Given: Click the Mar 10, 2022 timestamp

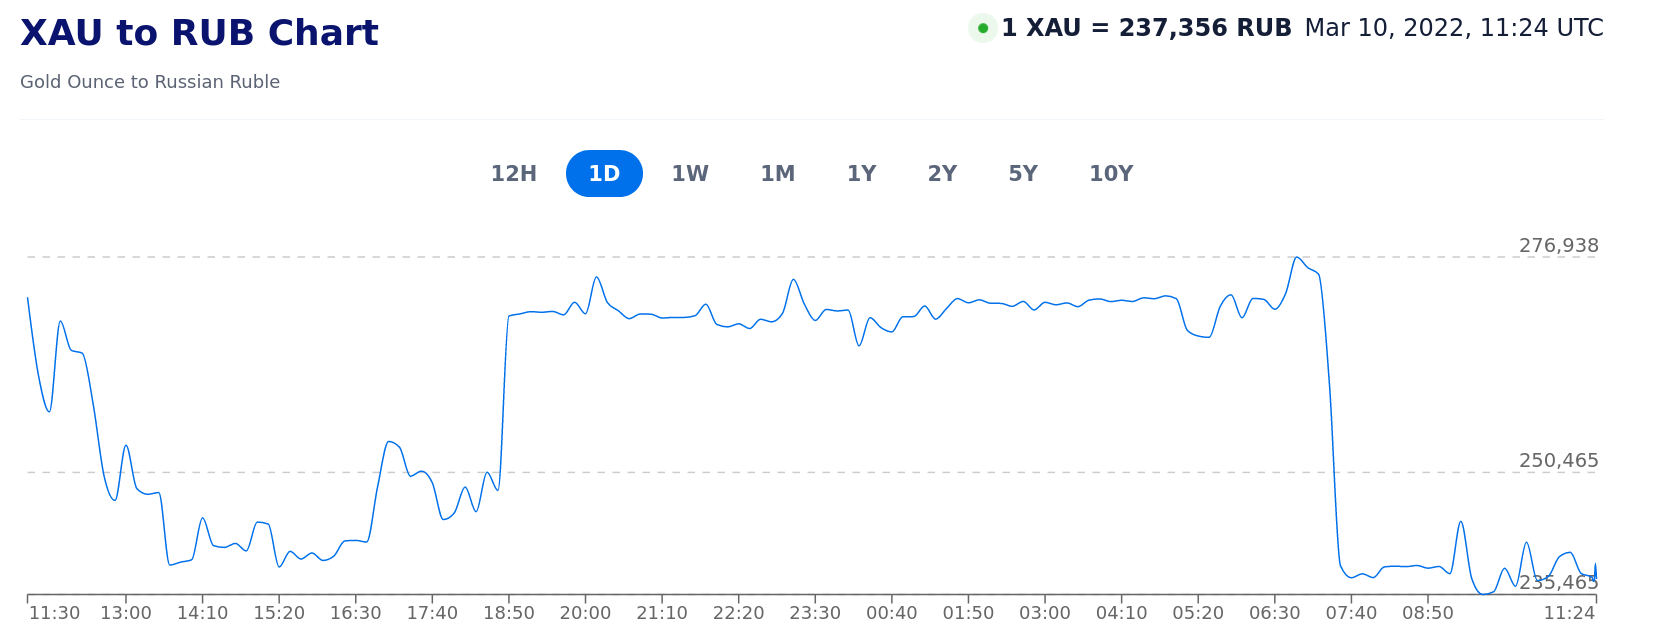Looking at the screenshot, I should point(1453,28).
